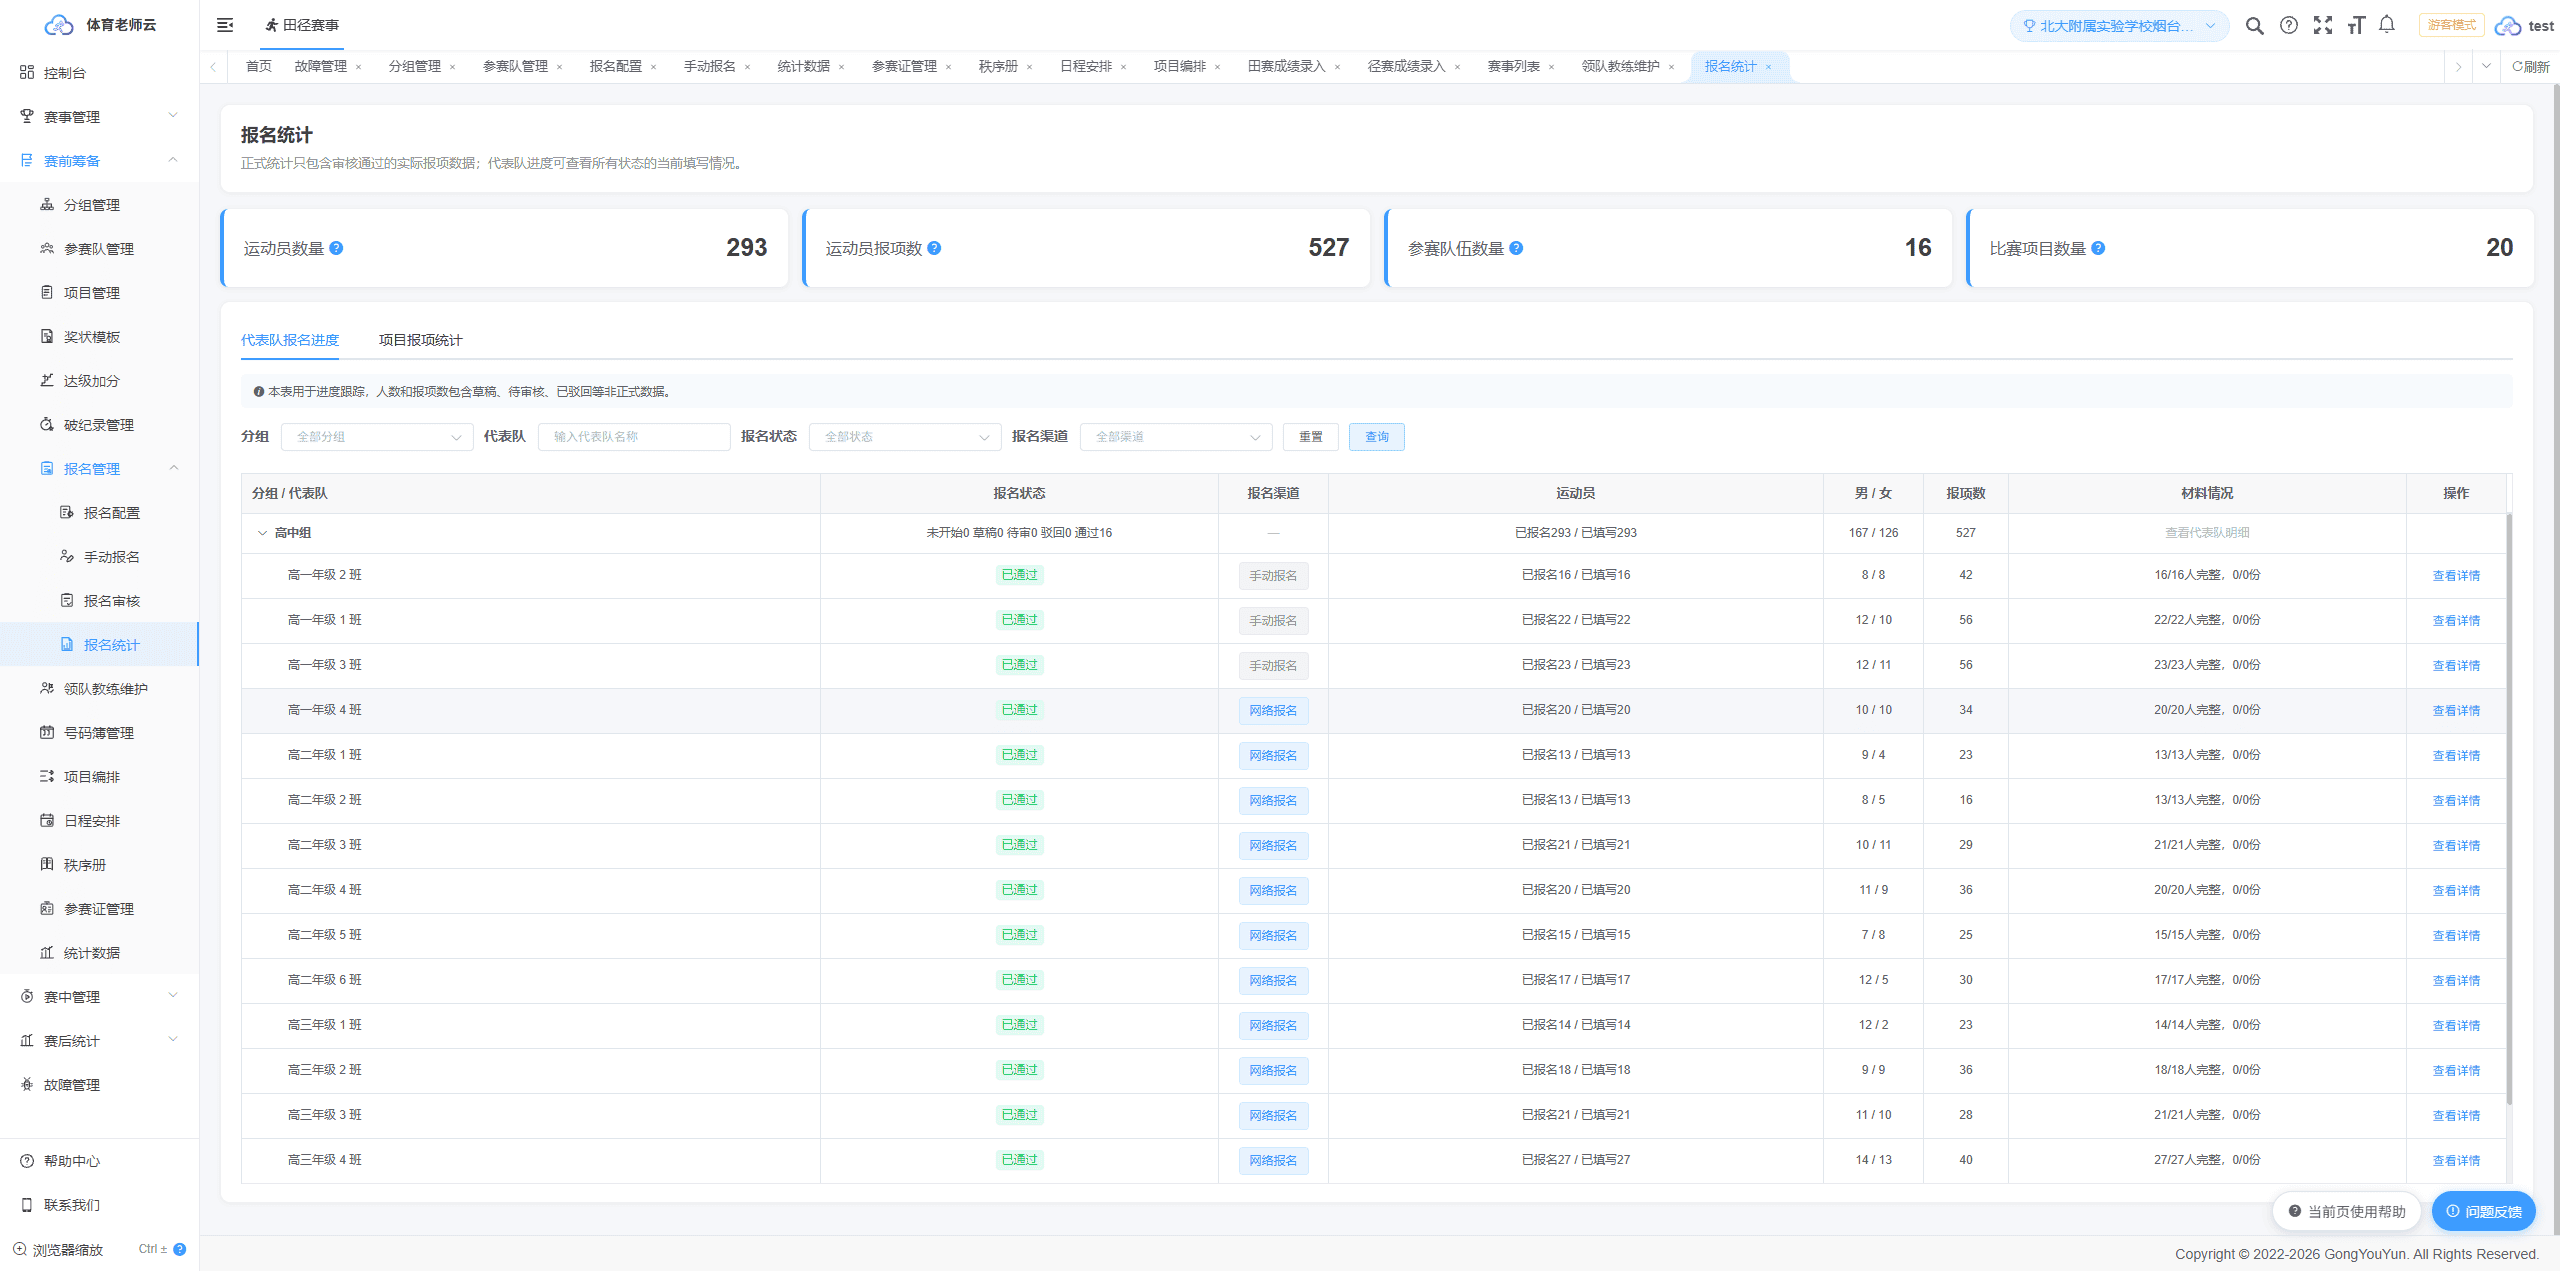Open 查看详情 for 高三年级 4 班
The width and height of the screenshot is (2560, 1271).
[x=2456, y=1161]
